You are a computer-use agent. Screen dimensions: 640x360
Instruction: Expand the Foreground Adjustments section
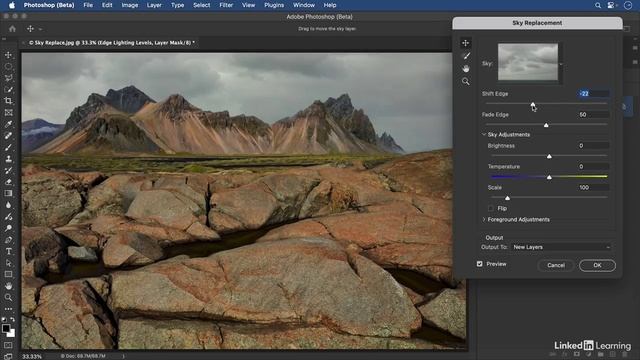point(484,220)
